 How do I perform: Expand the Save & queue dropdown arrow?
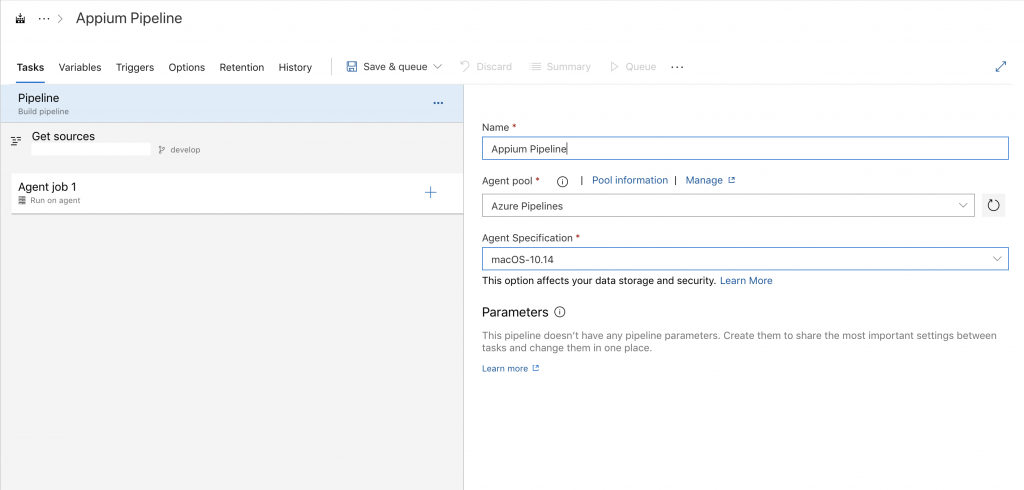pos(438,67)
